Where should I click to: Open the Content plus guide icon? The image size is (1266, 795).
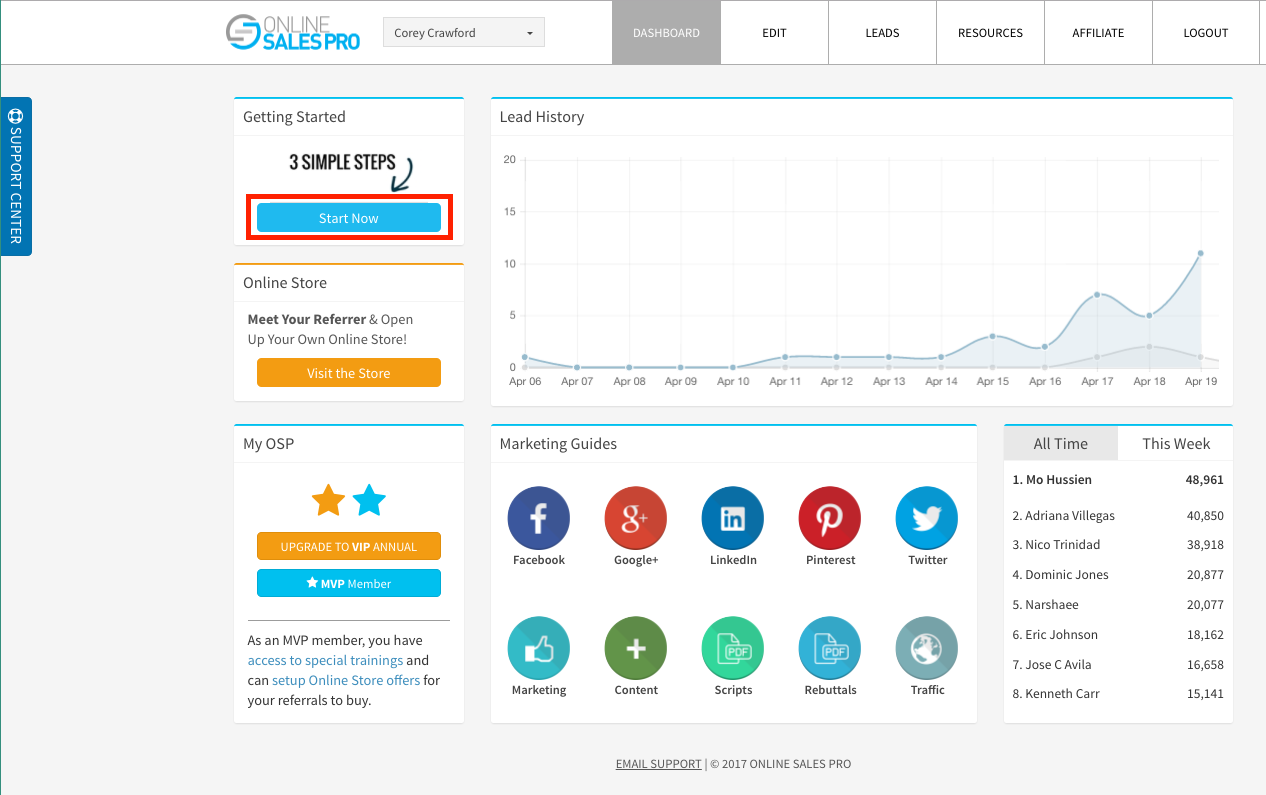tap(635, 648)
